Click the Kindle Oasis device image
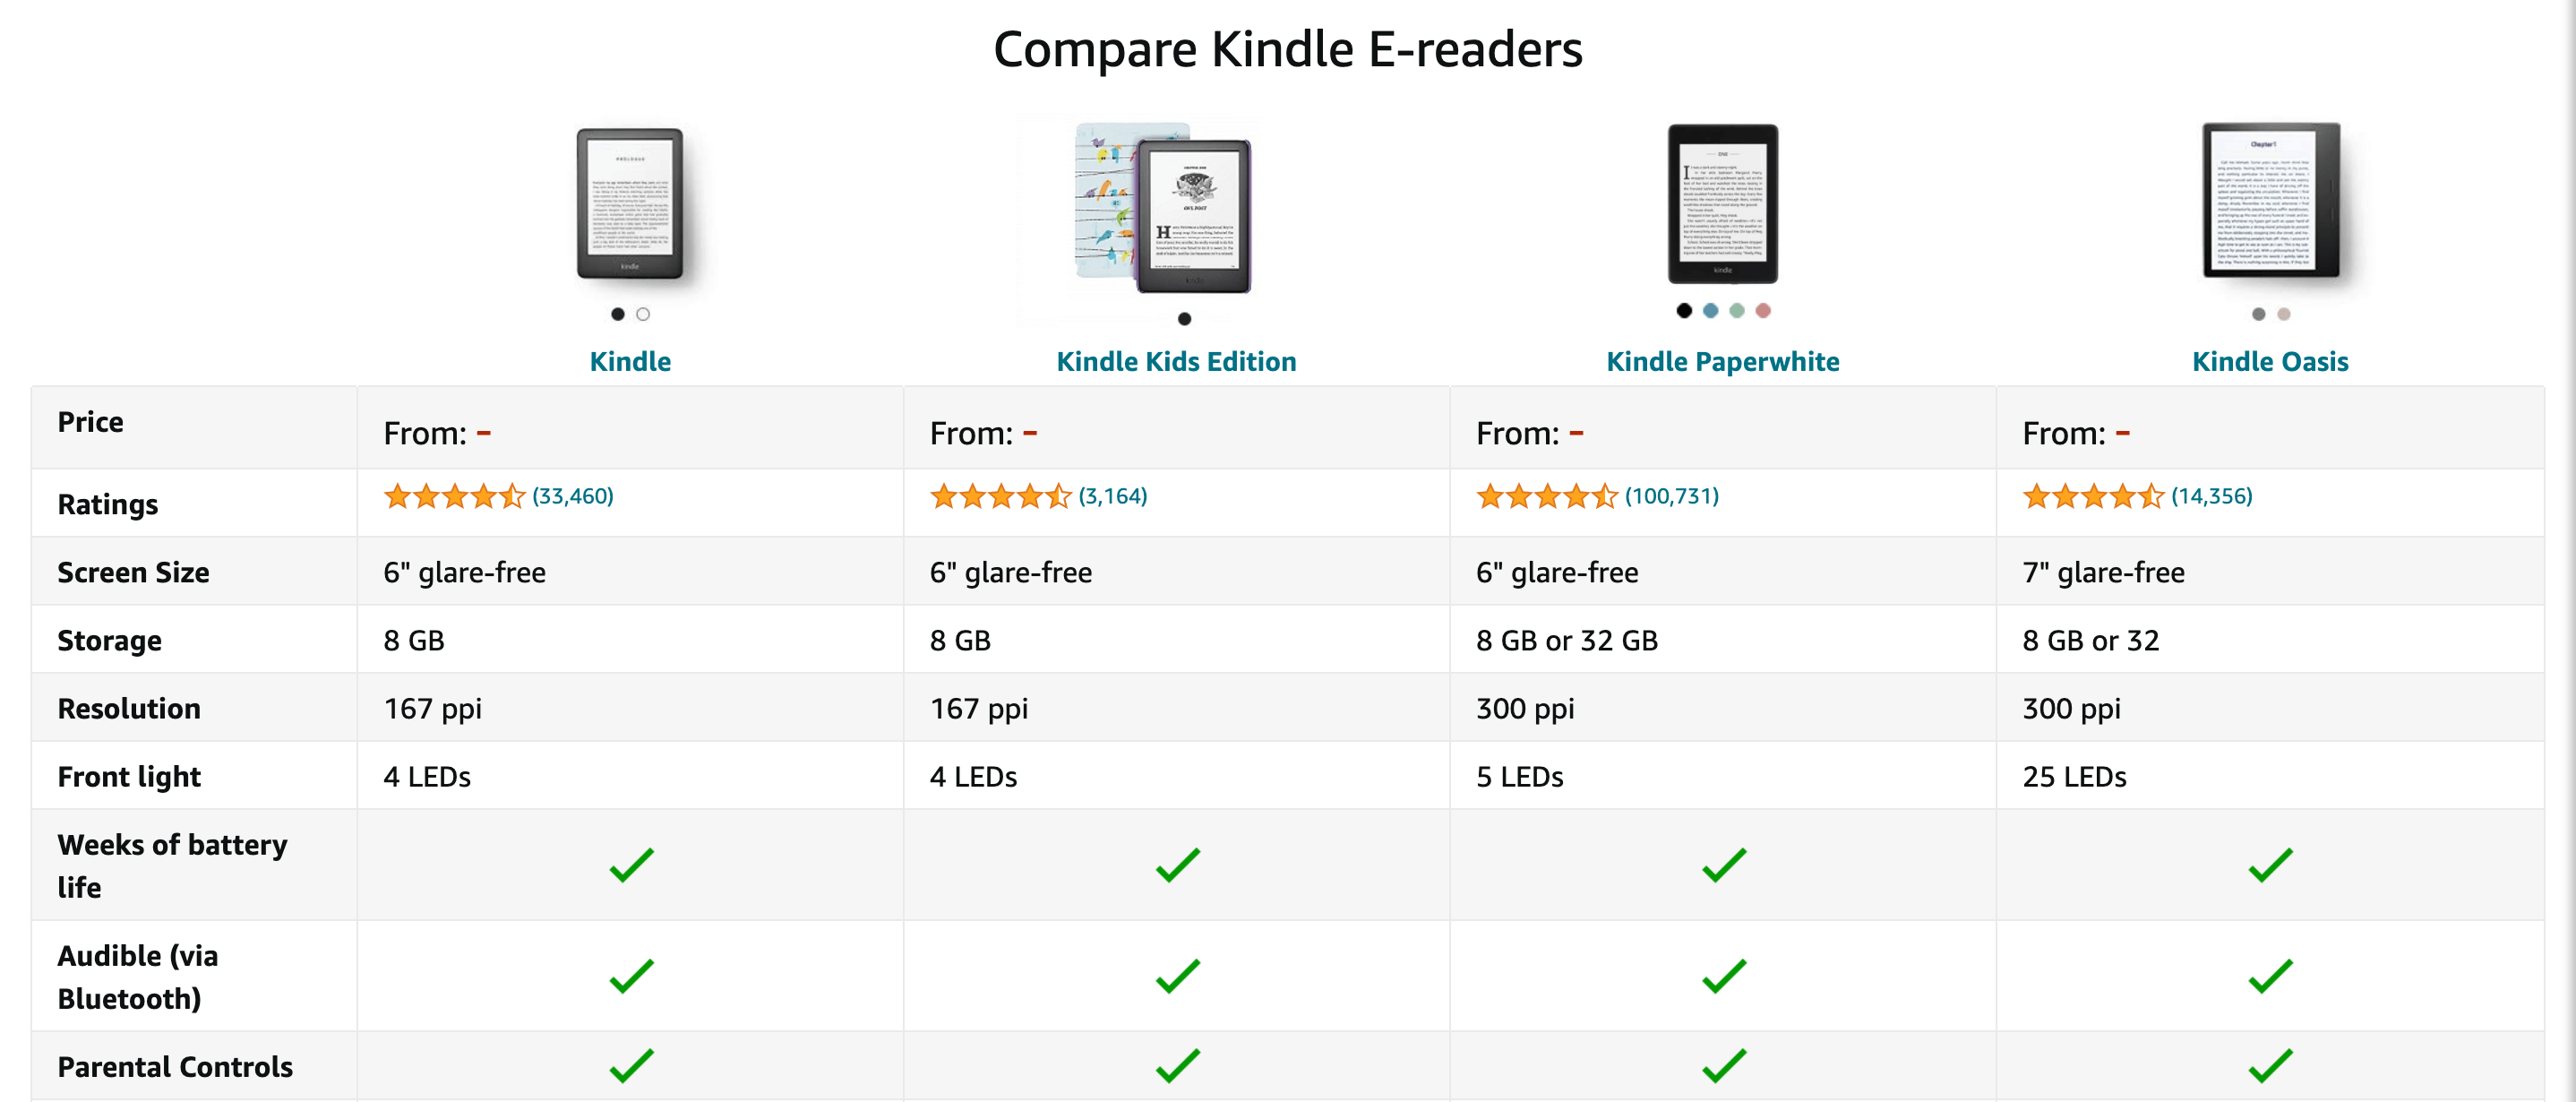Viewport: 2576px width, 1102px height. pos(2270,202)
